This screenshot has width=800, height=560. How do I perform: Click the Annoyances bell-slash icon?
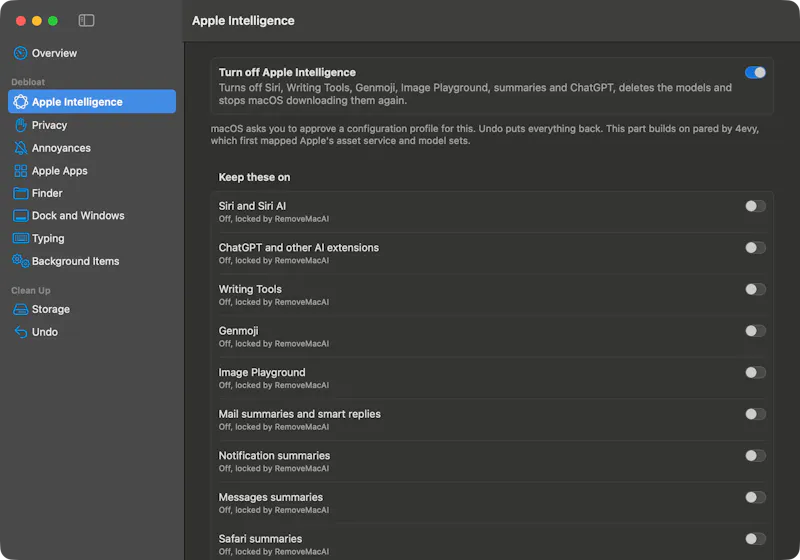20,148
